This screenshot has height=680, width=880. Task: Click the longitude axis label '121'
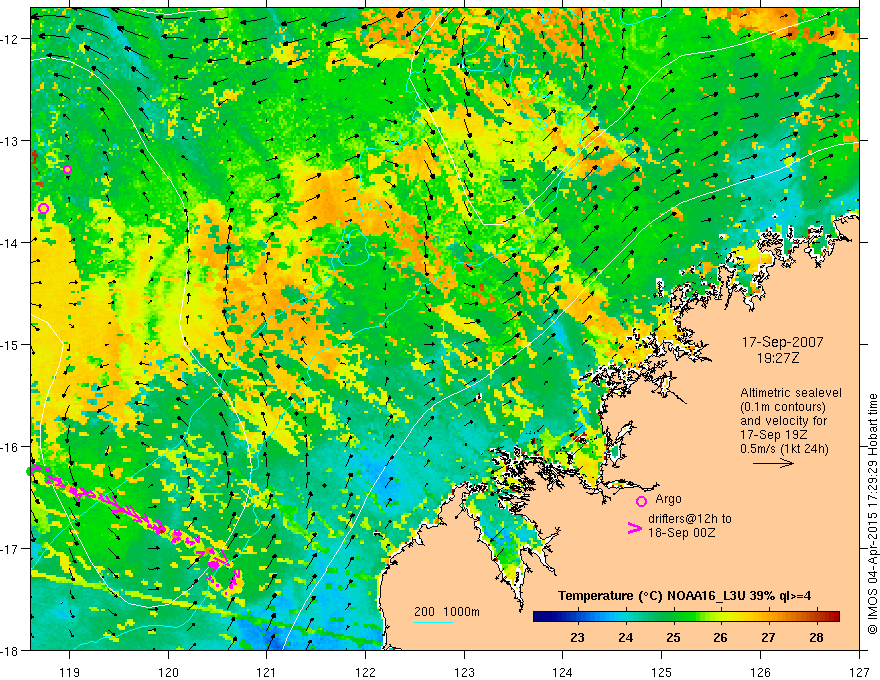267,672
